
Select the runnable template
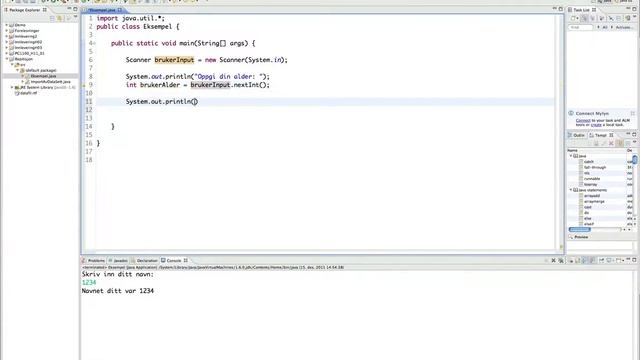coord(592,179)
